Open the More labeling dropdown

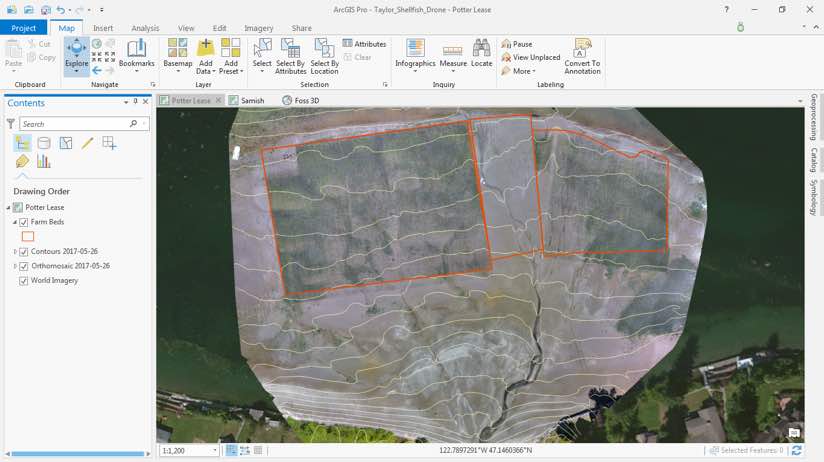tap(519, 71)
